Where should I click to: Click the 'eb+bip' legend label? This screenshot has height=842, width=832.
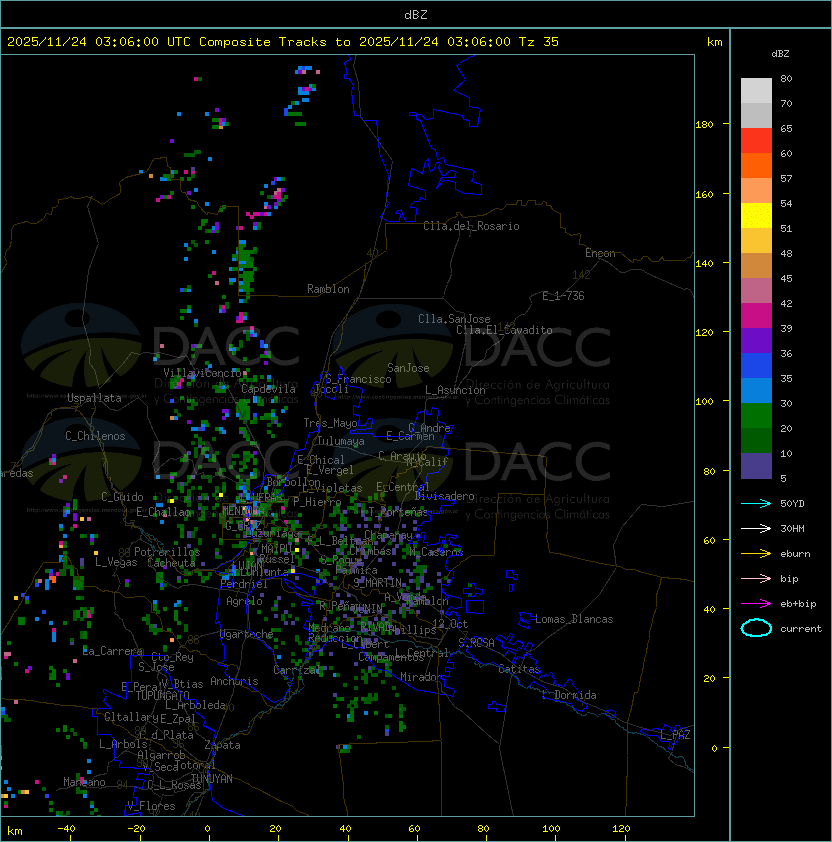[798, 604]
